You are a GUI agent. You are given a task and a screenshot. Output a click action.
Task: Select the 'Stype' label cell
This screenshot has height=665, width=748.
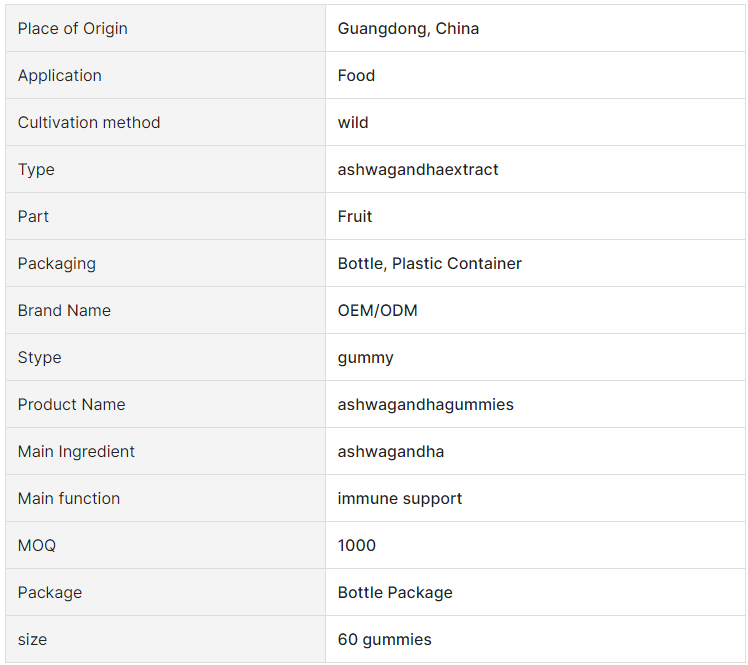[166, 357]
